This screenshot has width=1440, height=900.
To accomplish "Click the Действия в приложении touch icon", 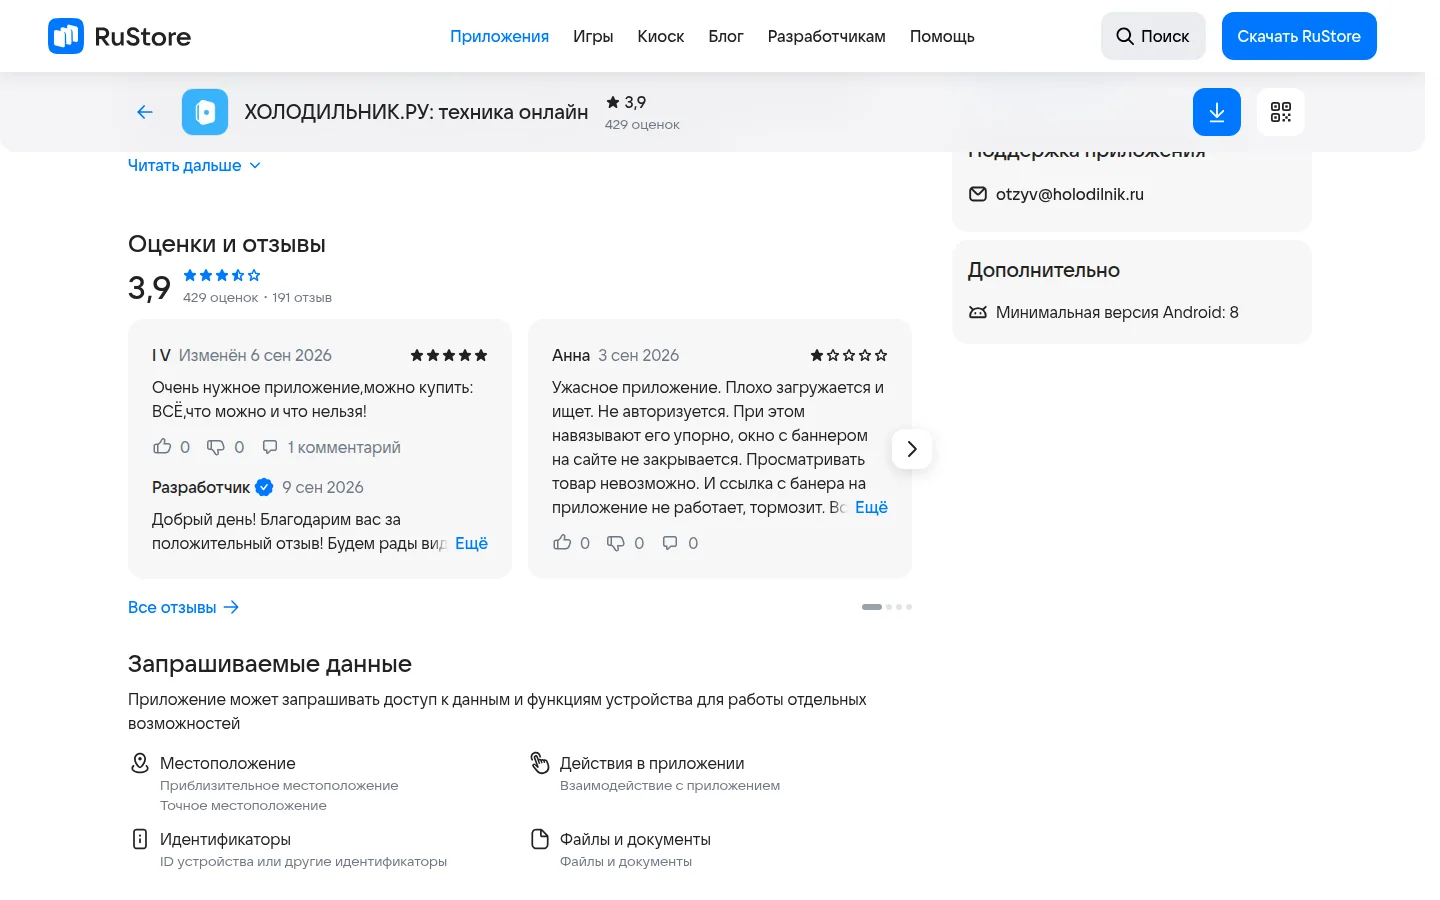I will pyautogui.click(x=540, y=763).
